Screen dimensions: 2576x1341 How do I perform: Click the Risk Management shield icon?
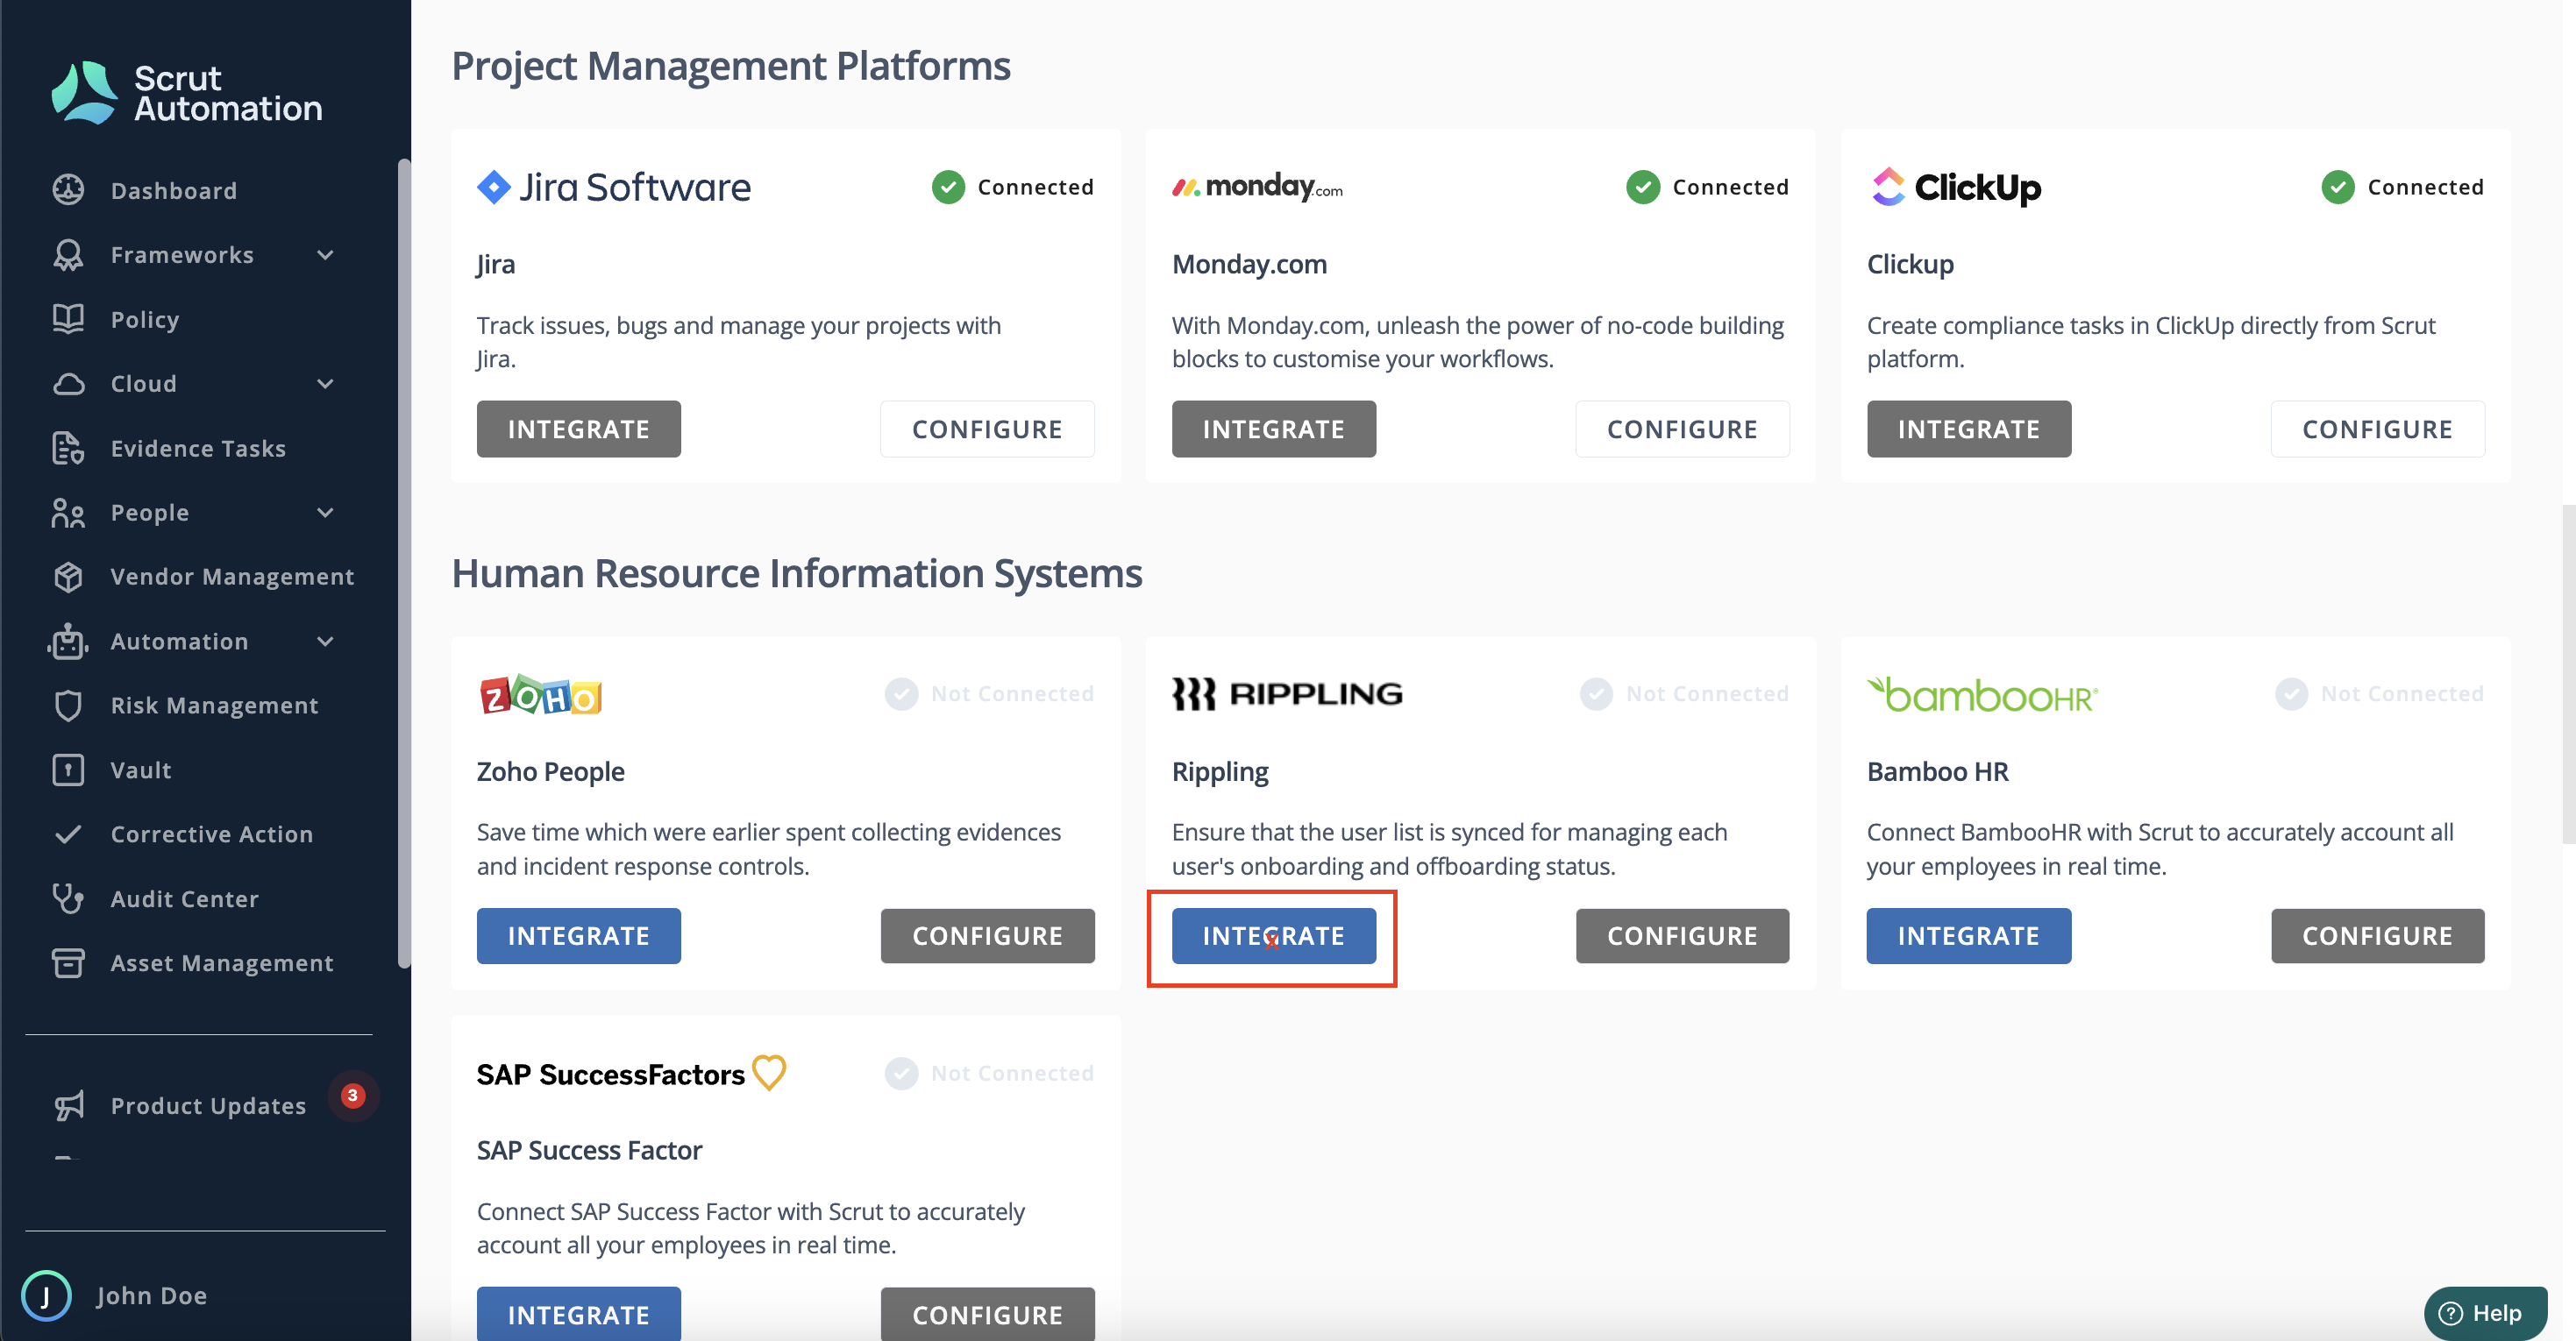(x=68, y=706)
